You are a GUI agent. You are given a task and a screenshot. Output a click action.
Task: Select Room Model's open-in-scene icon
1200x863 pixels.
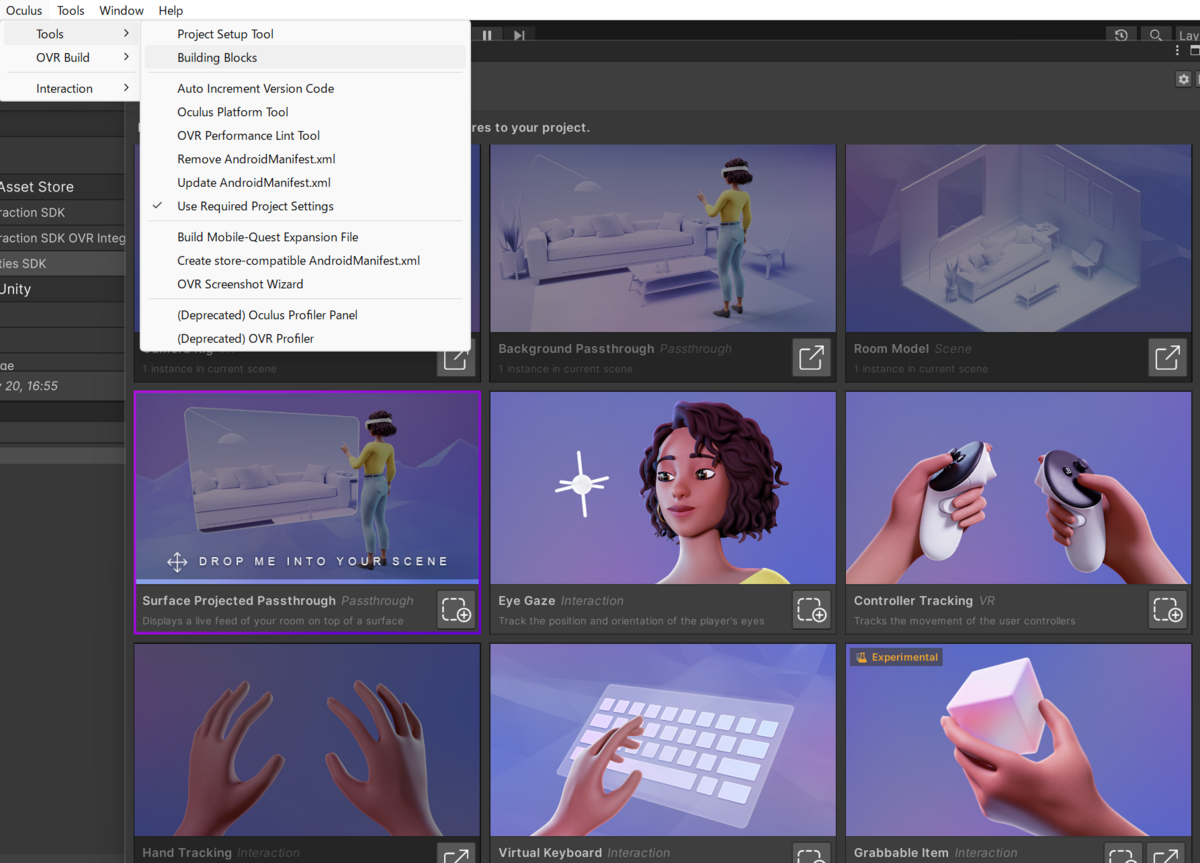coord(1167,357)
